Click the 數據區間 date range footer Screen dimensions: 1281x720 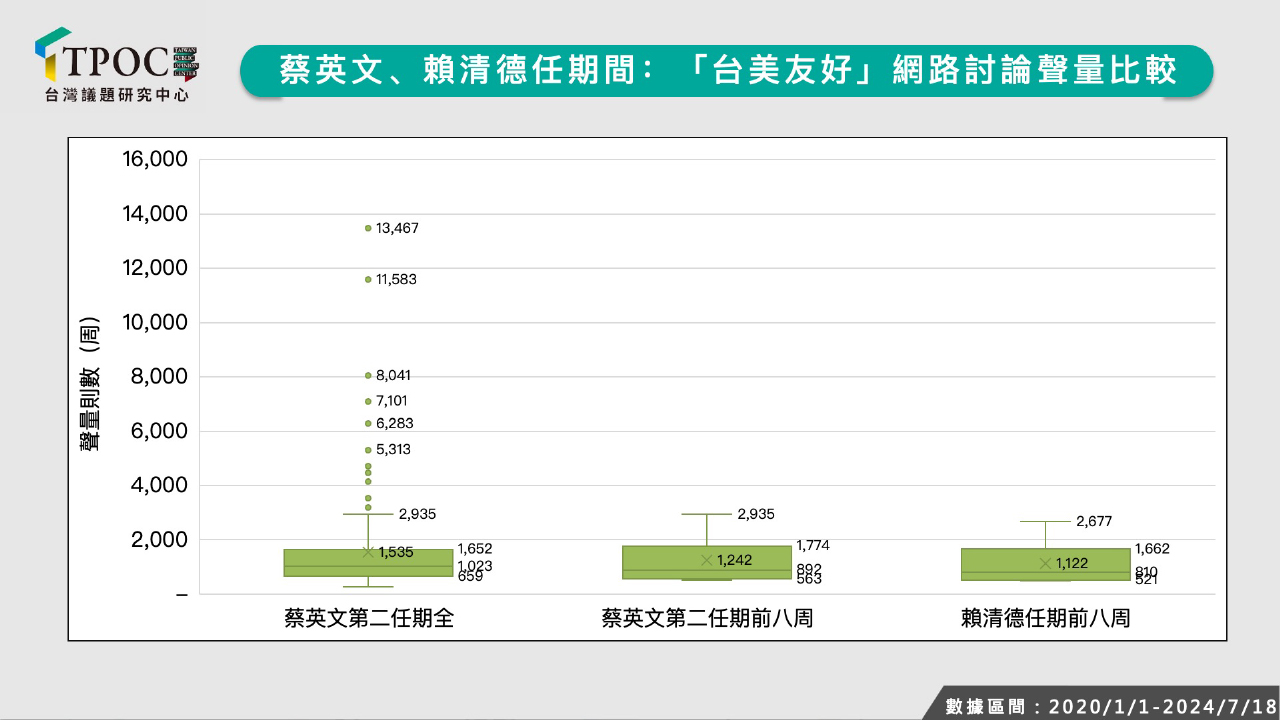tap(1110, 706)
